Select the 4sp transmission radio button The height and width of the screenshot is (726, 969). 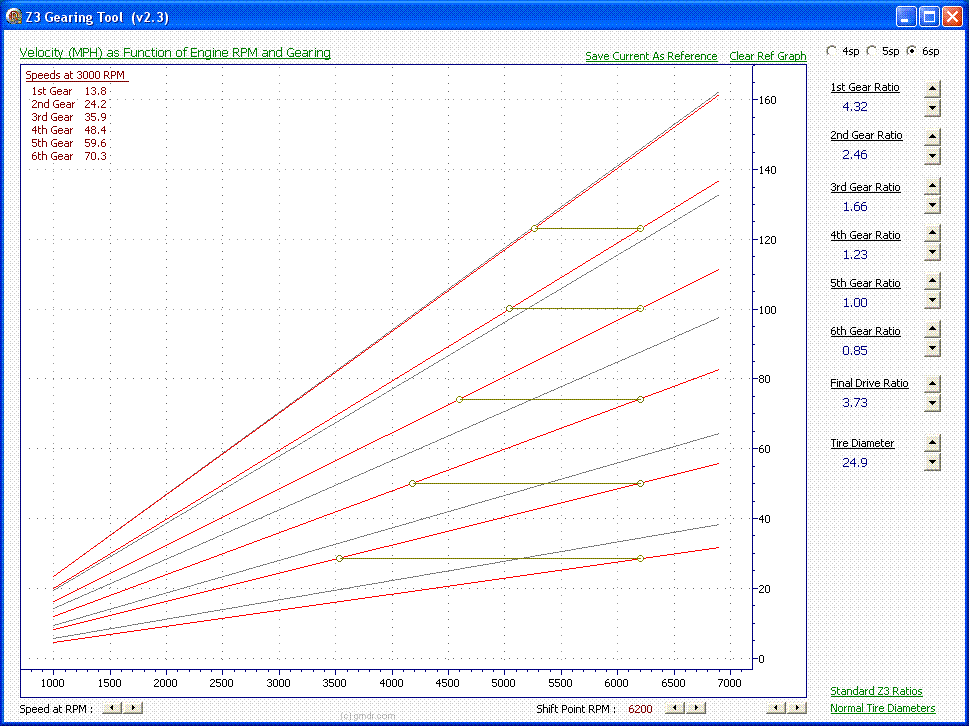click(832, 51)
